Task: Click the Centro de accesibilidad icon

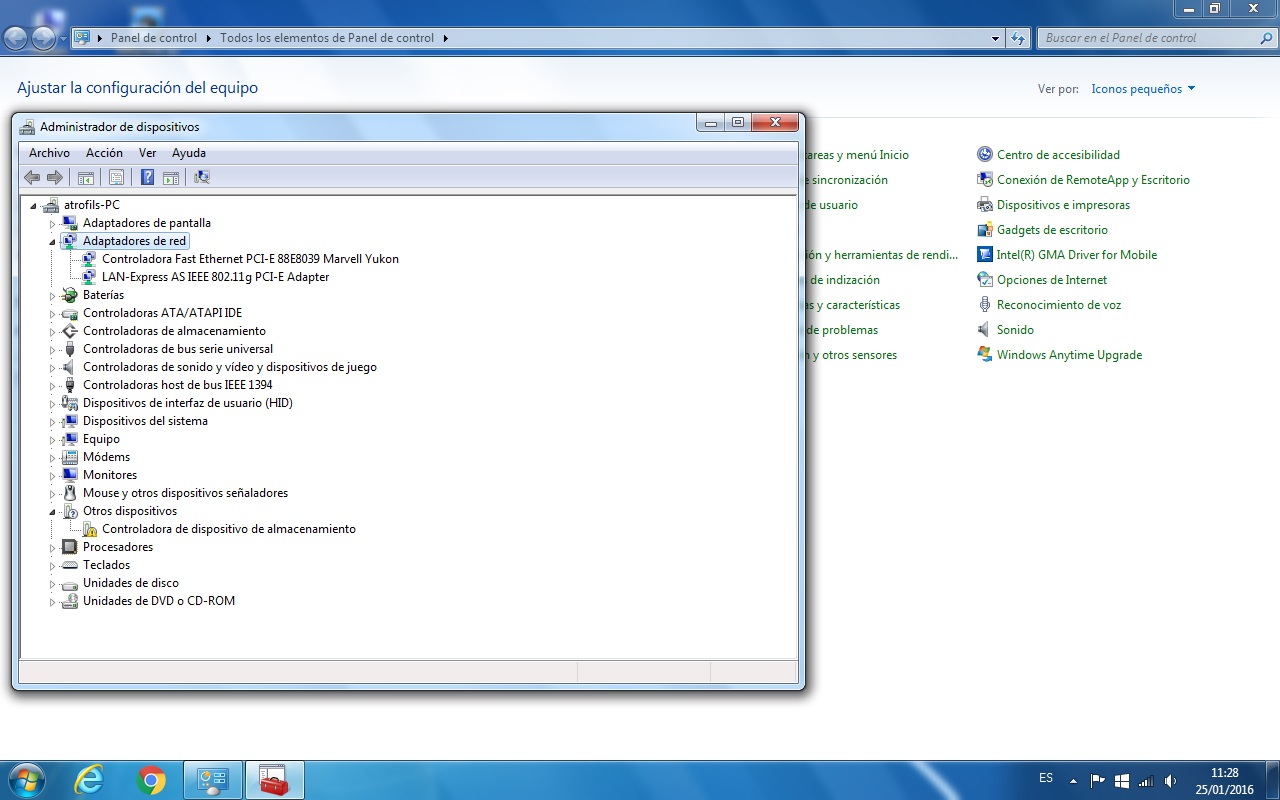Action: tap(985, 155)
